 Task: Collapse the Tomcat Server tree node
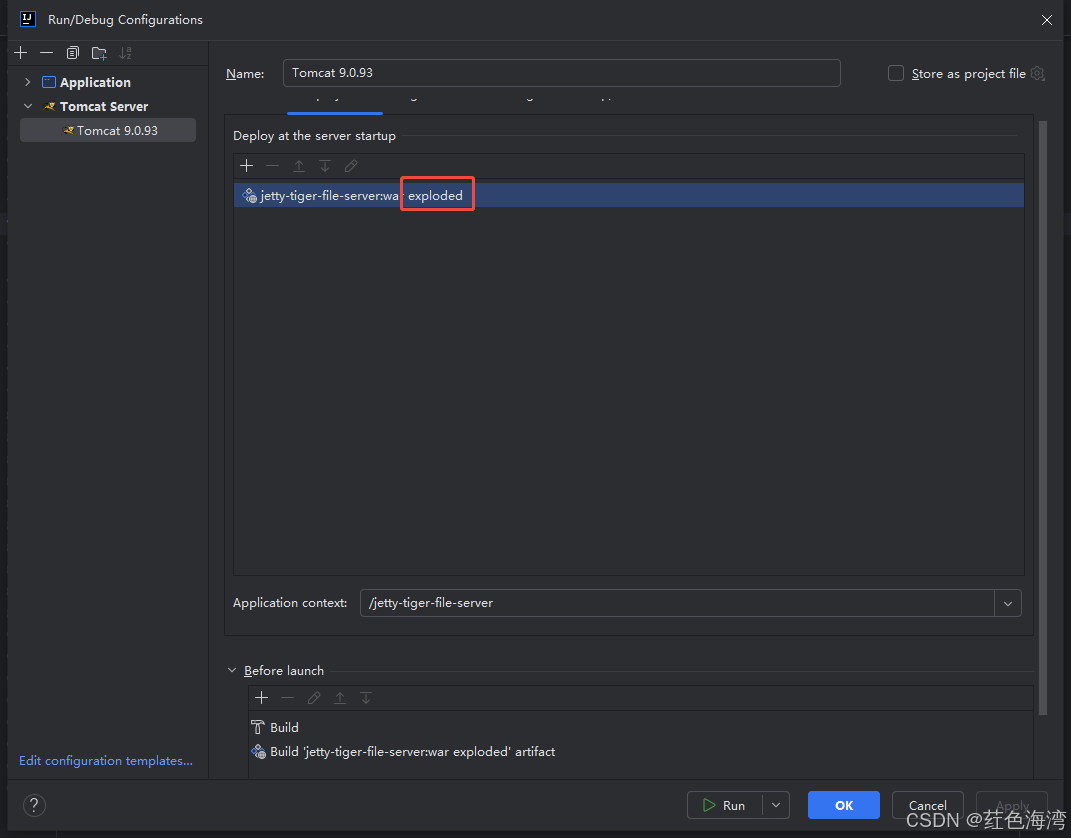pyautogui.click(x=28, y=106)
